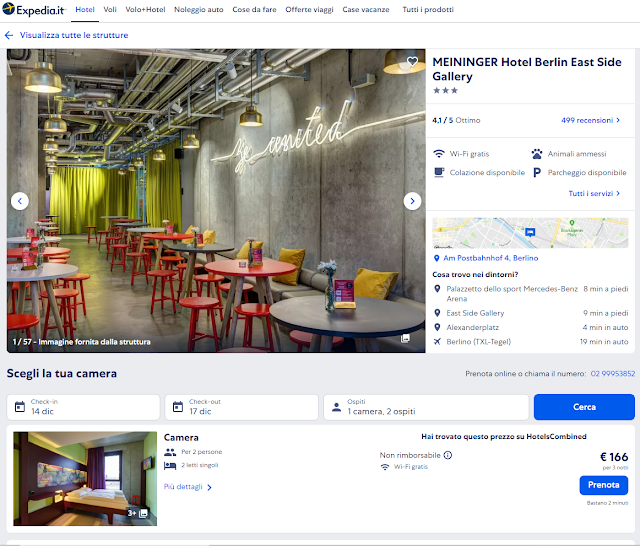
Task: Click the breakfast cup icon
Action: (439, 172)
